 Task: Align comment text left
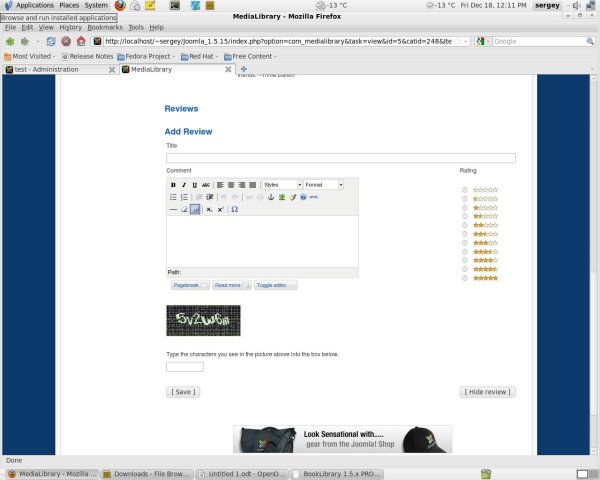pos(220,185)
